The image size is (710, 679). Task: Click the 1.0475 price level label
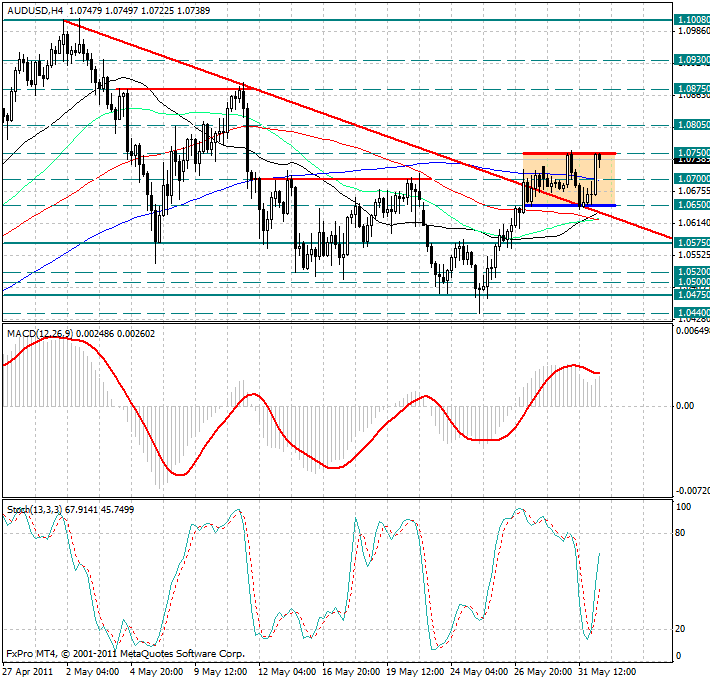coord(692,295)
